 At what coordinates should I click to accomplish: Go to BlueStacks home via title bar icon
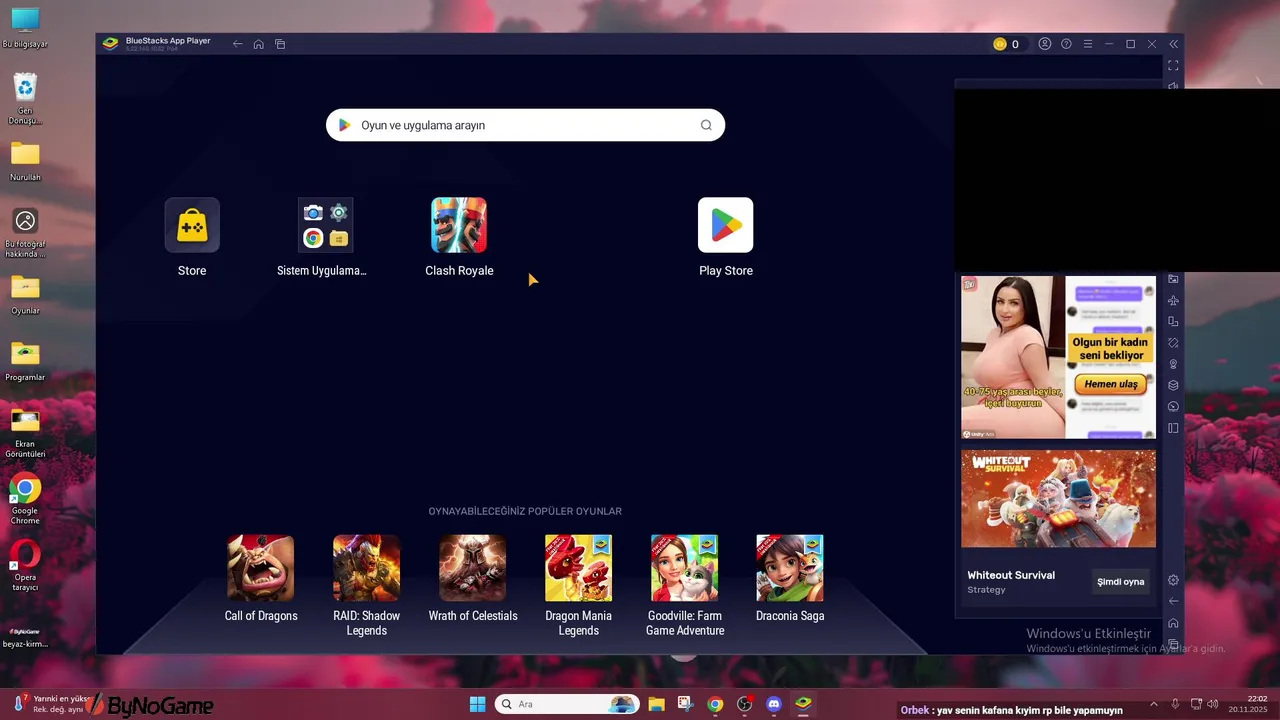click(258, 44)
